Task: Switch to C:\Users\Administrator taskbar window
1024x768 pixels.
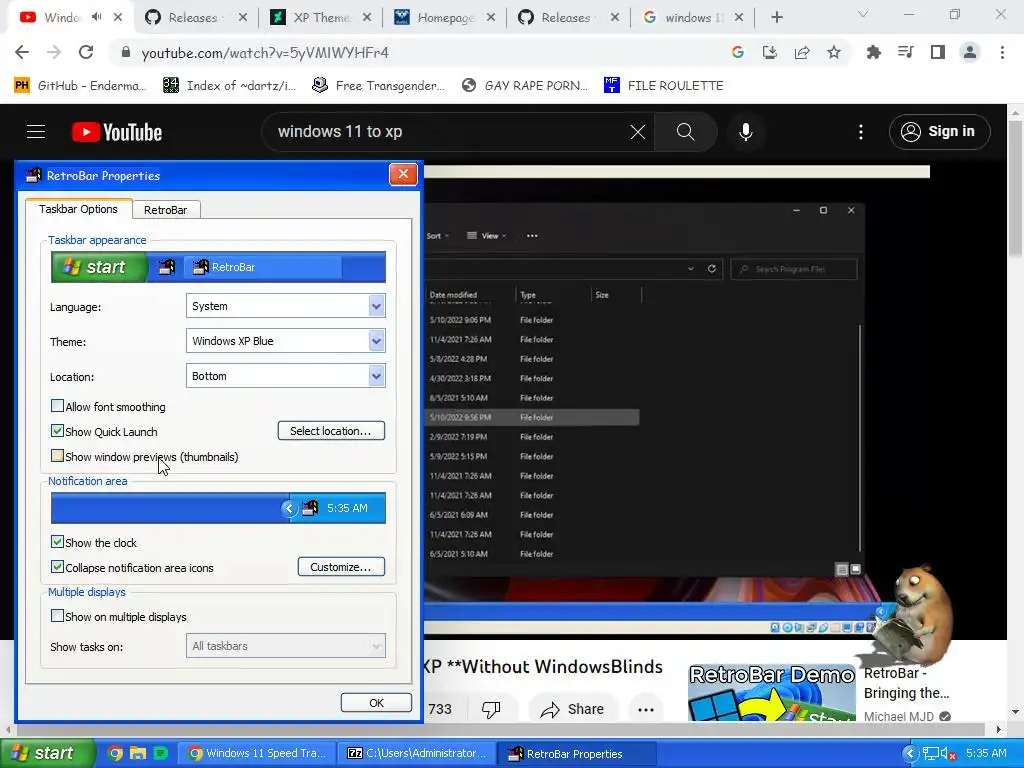Action: [x=415, y=754]
